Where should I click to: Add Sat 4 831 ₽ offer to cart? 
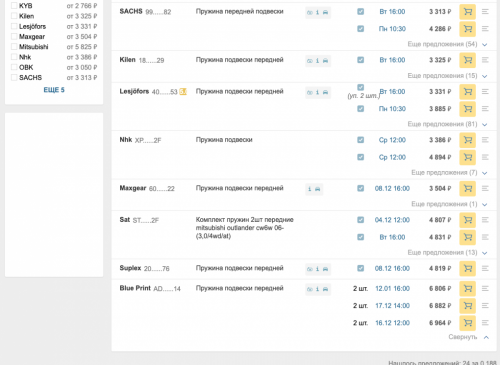467,237
